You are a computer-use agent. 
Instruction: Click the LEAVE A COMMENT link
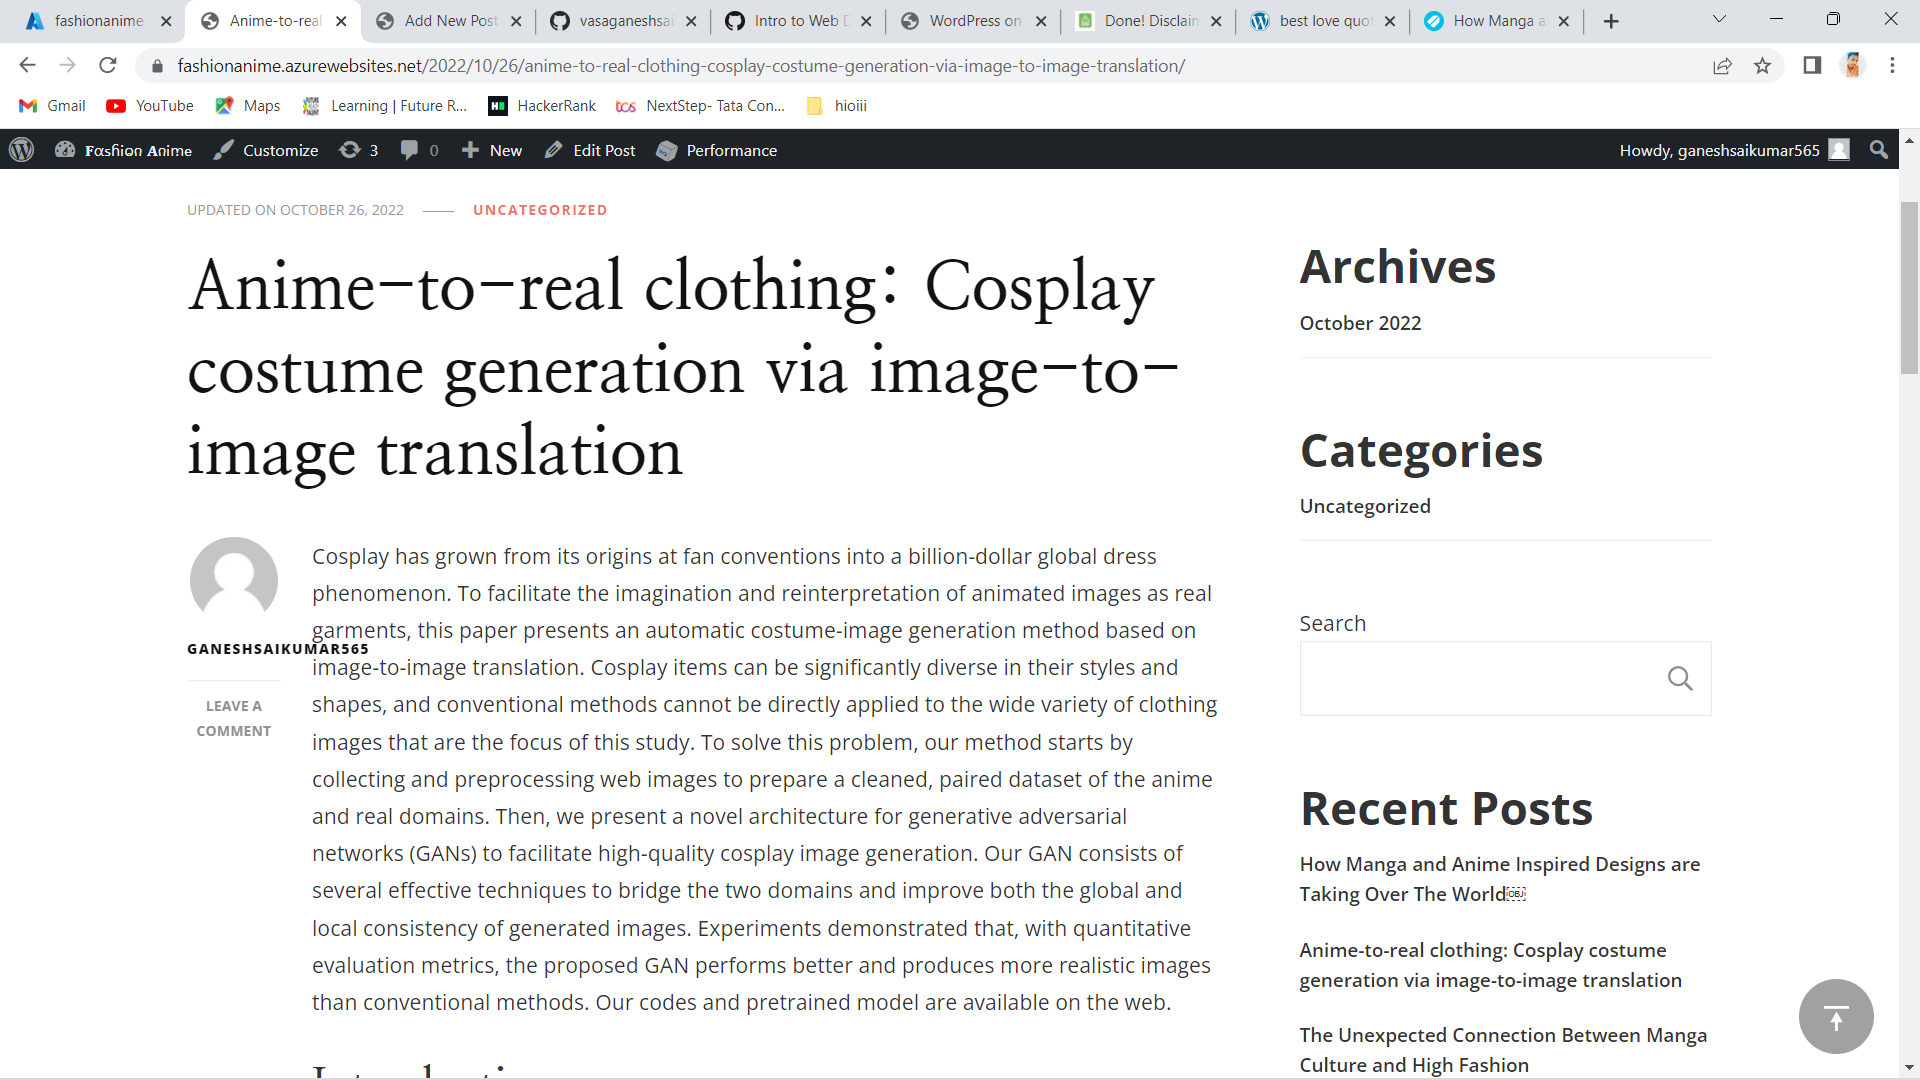pyautogui.click(x=233, y=718)
